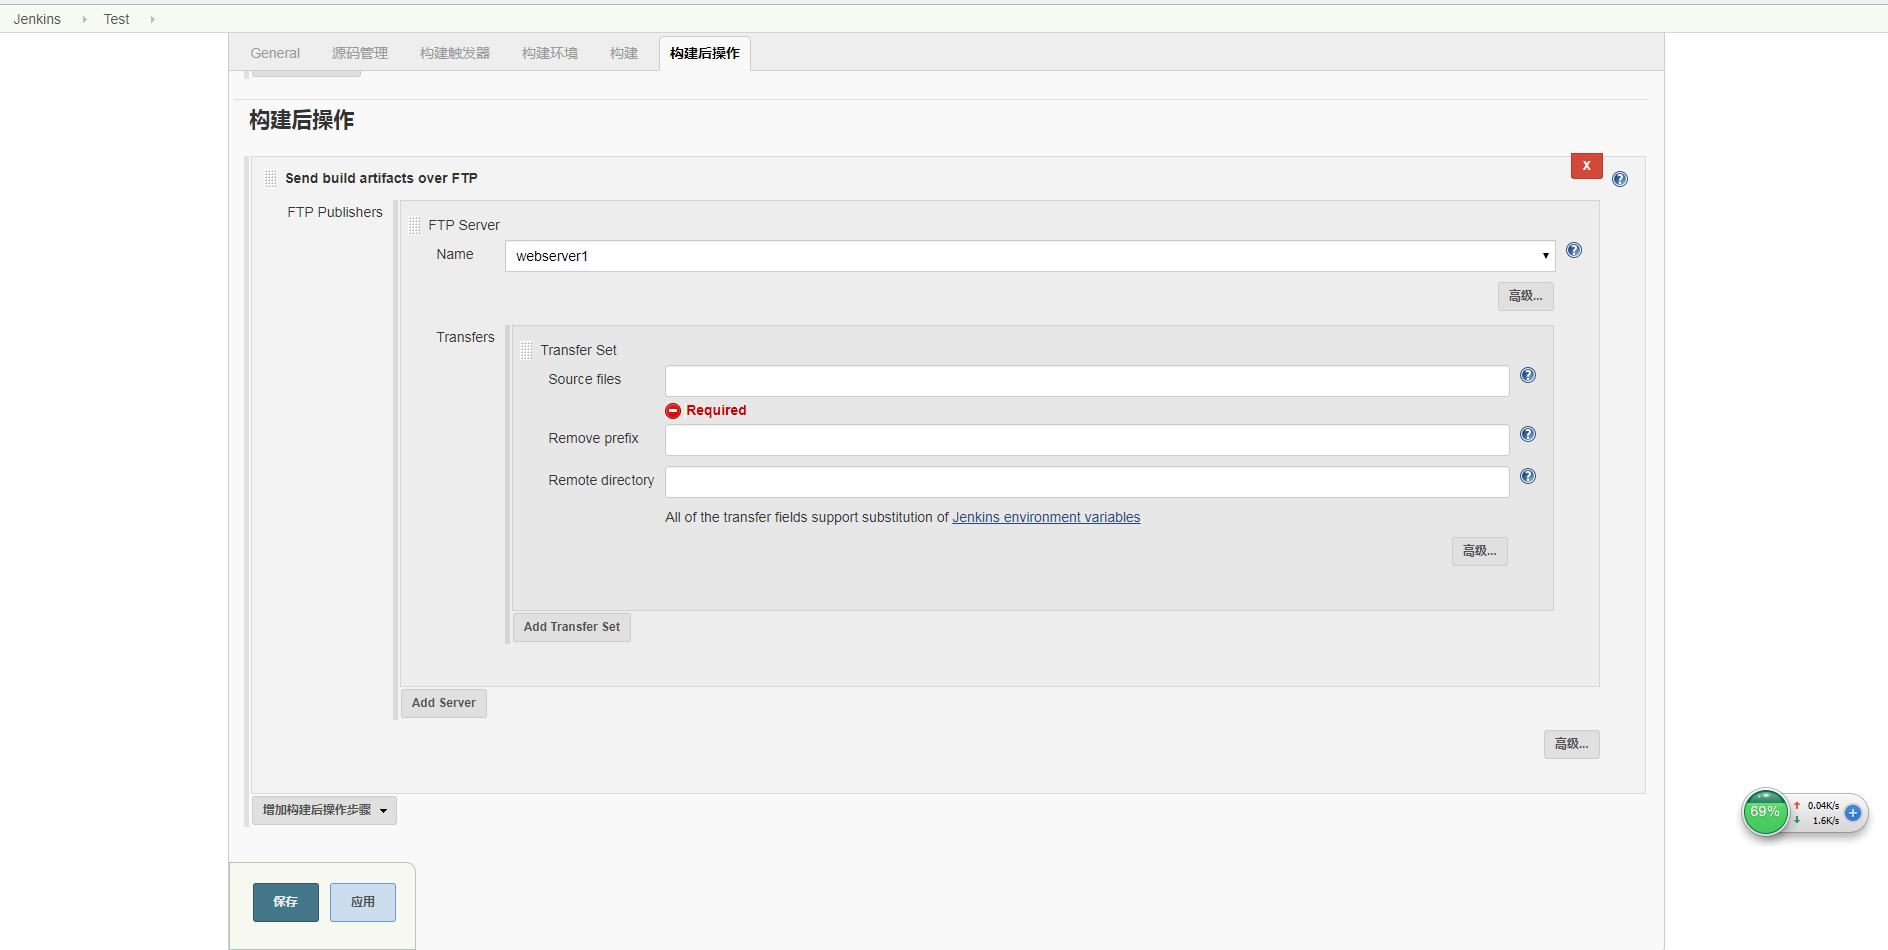Expand the Transfer Set advanced options

tap(1478, 551)
